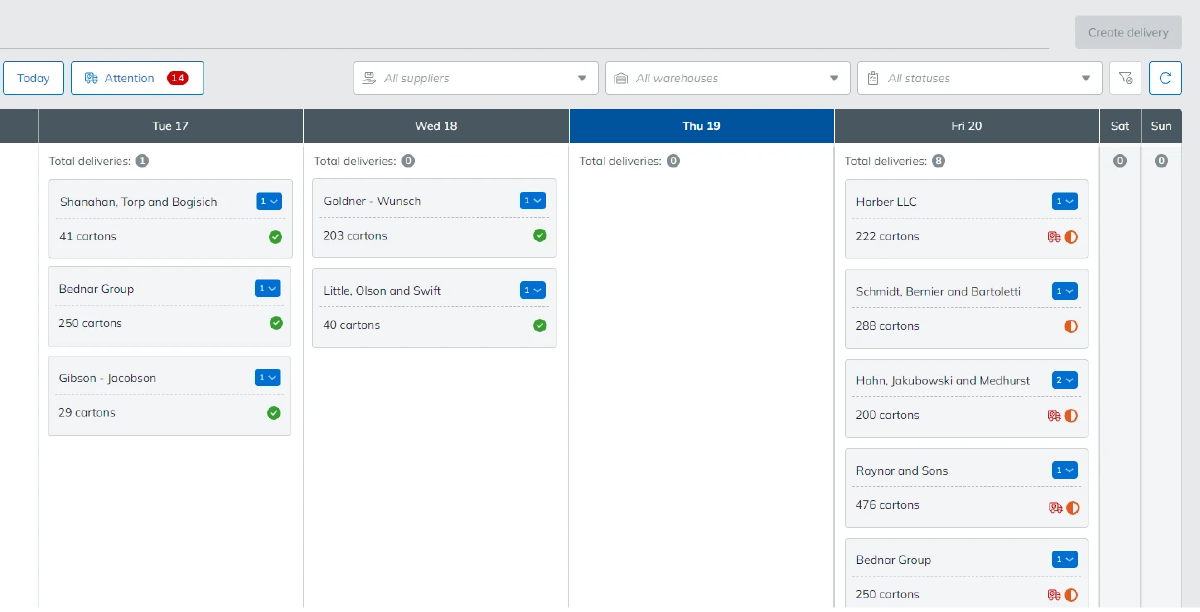
Task: Expand the count dropdown on Goldner - Wunsch
Action: [533, 201]
